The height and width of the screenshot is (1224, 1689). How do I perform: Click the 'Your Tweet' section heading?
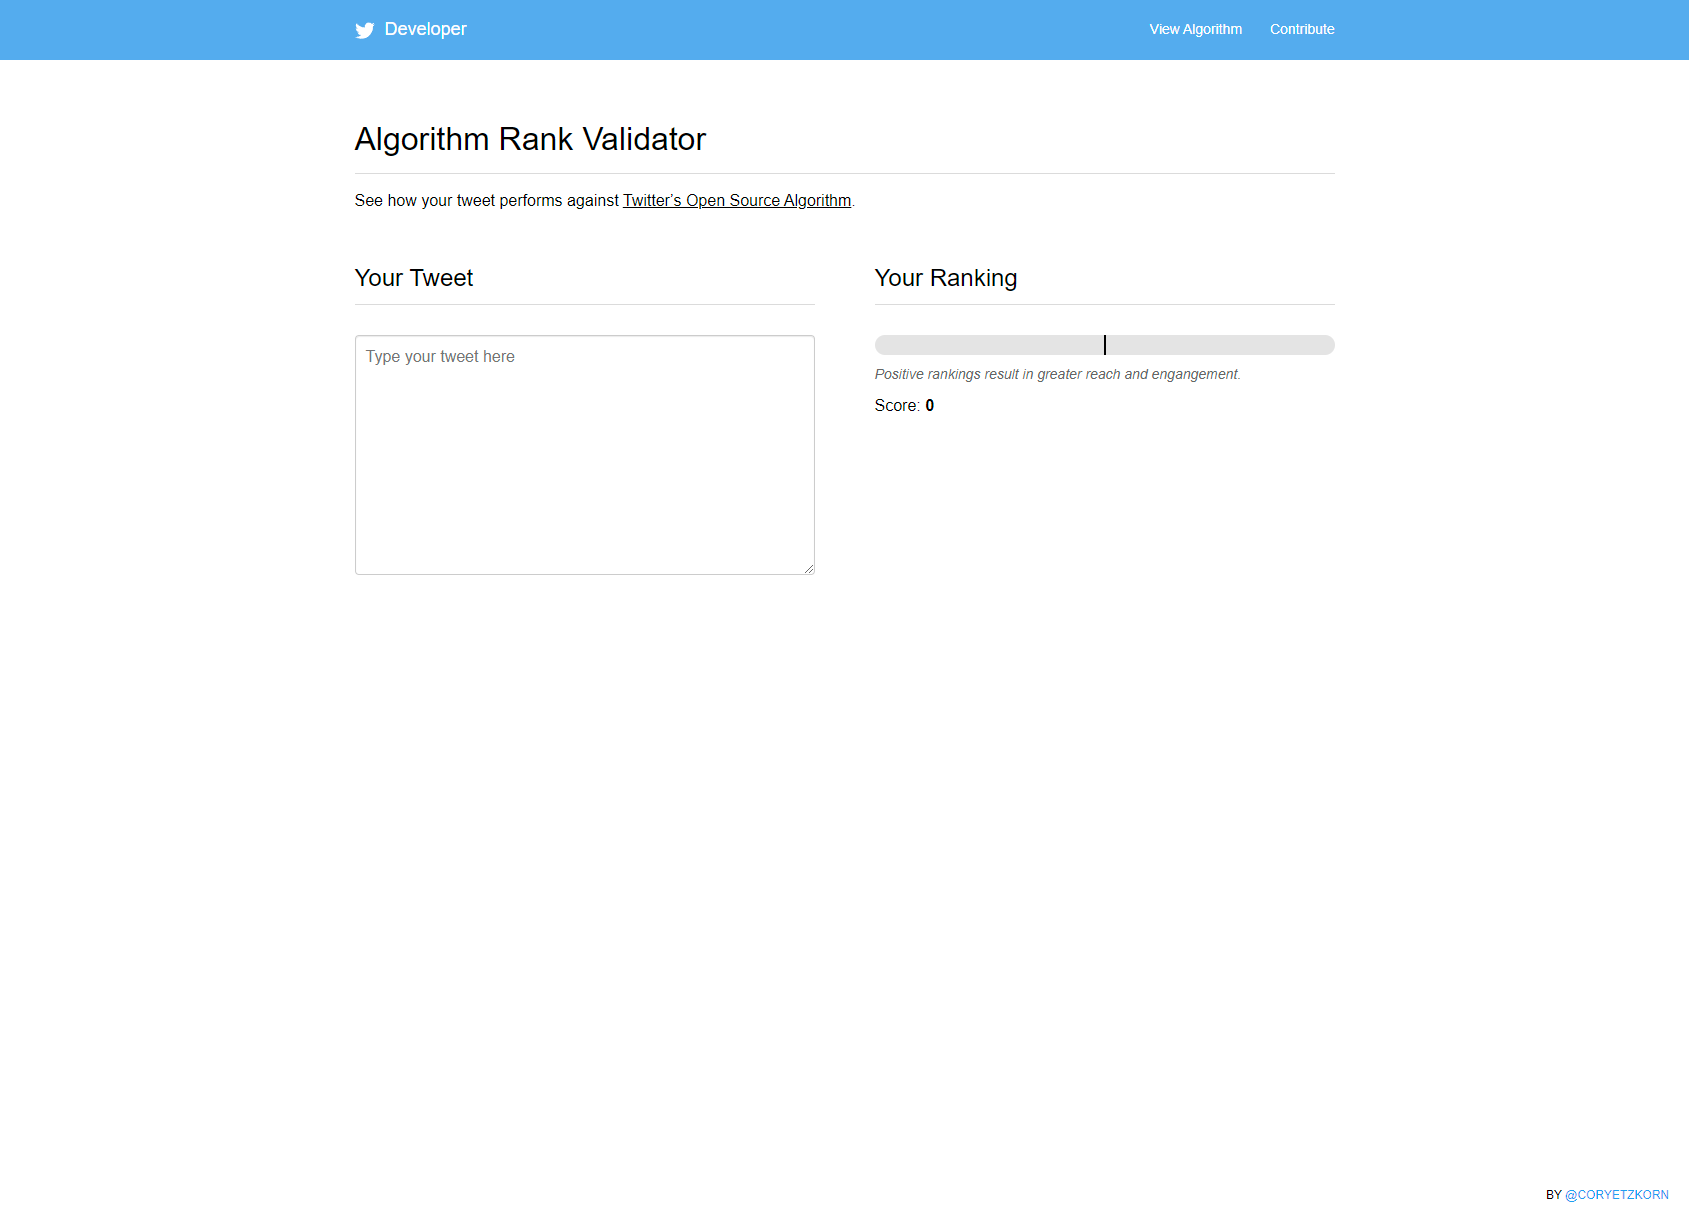tap(414, 278)
